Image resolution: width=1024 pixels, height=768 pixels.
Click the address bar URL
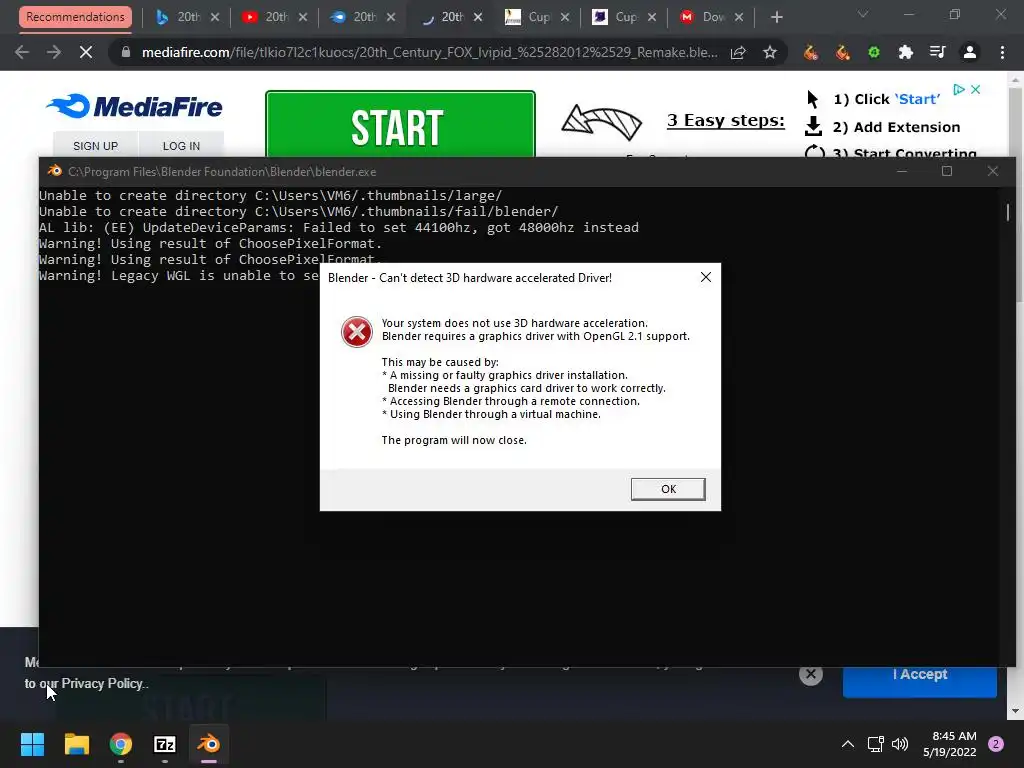tap(430, 52)
